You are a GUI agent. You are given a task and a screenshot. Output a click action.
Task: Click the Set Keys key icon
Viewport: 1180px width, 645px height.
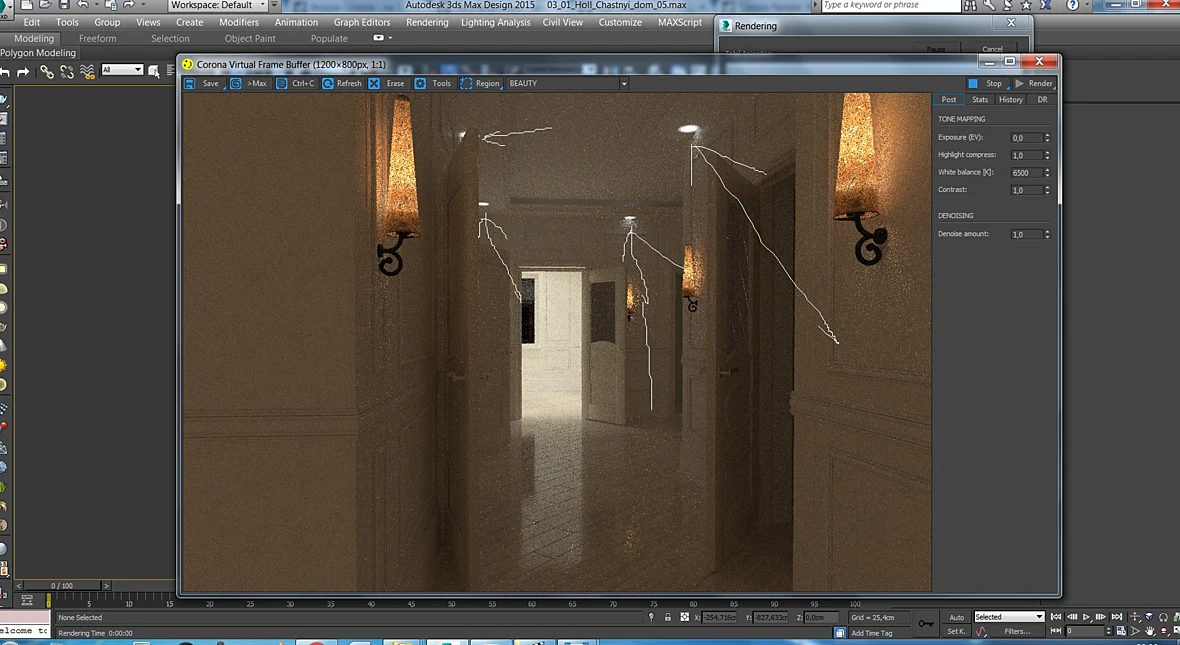[926, 623]
